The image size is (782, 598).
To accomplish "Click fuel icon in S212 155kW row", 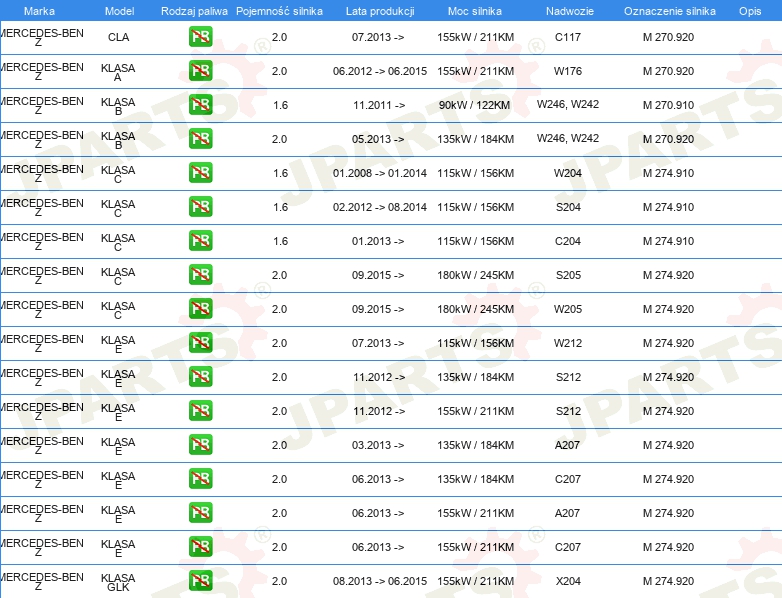I will coord(200,410).
